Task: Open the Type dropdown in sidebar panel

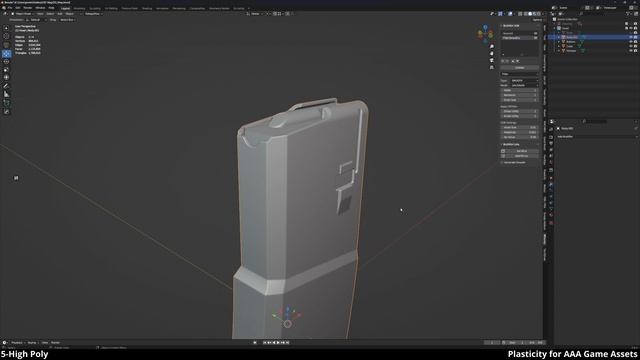Action: pyautogui.click(x=524, y=81)
